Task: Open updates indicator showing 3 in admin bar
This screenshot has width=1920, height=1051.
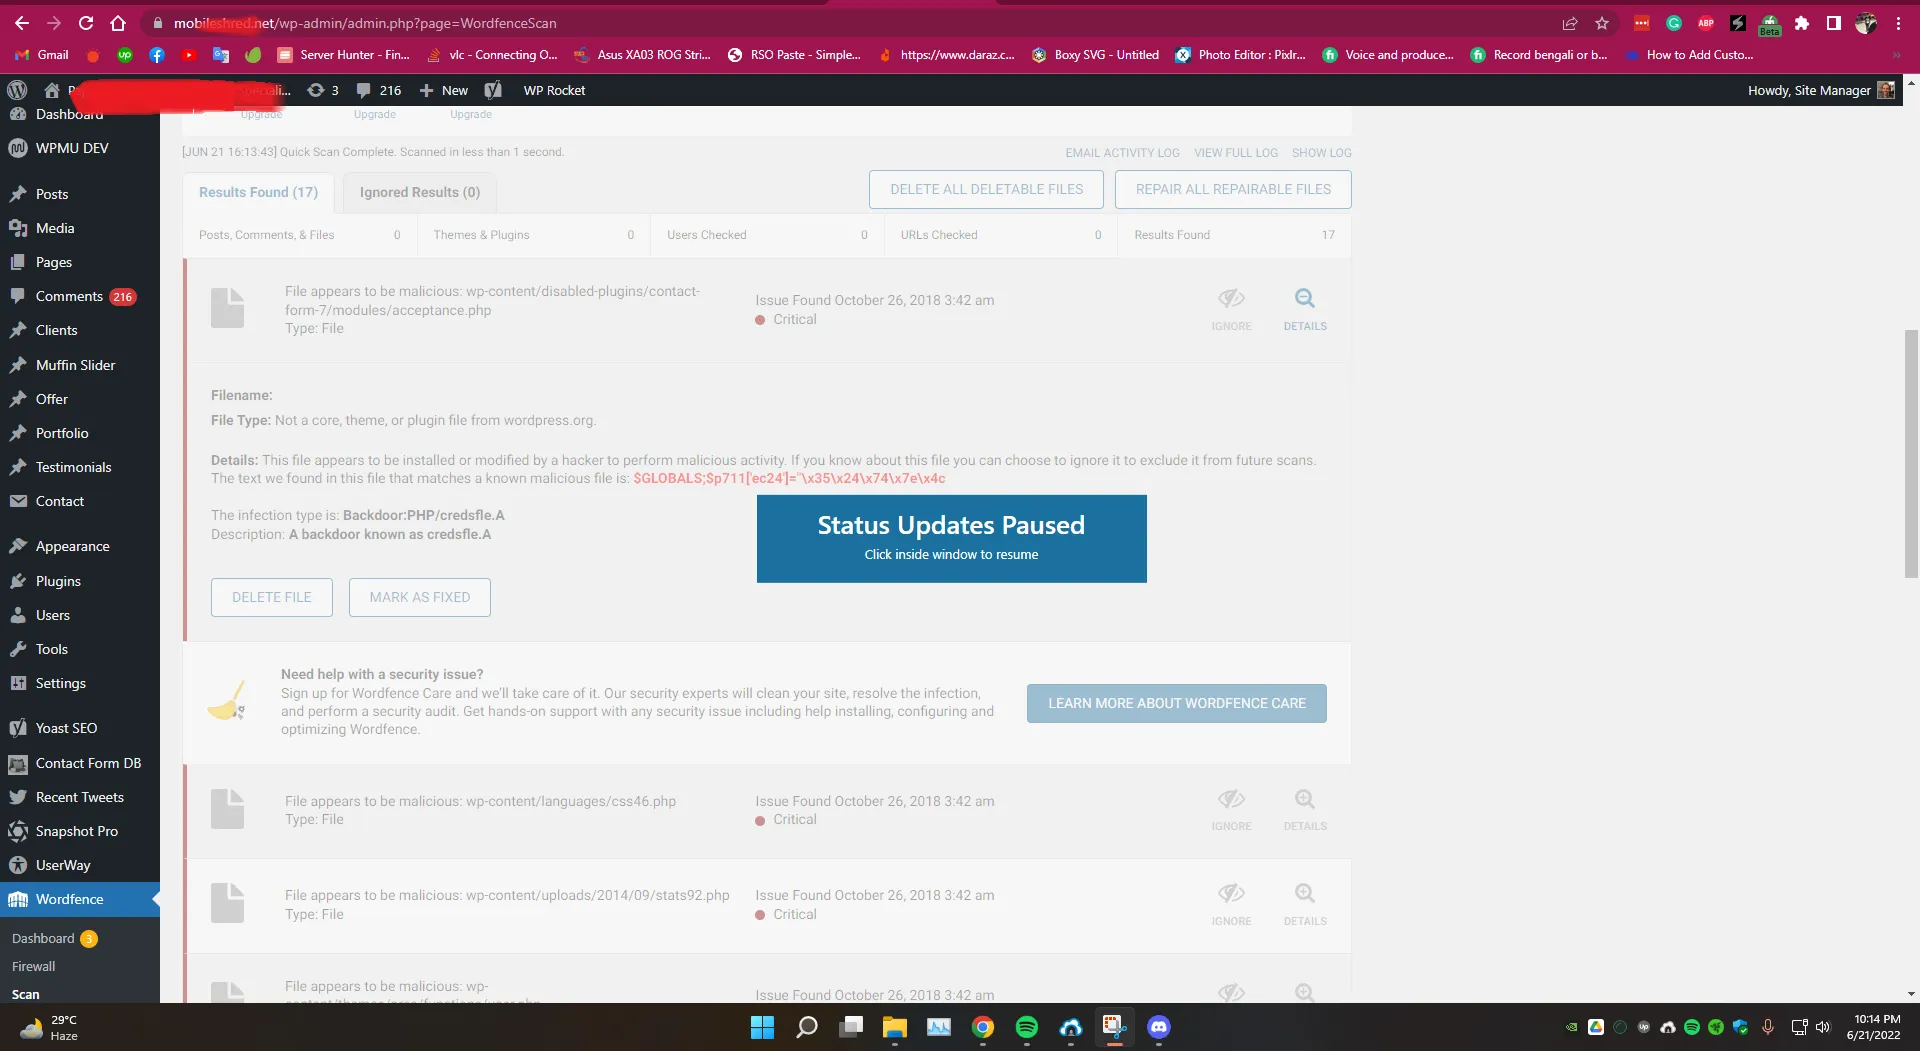Action: pos(323,90)
